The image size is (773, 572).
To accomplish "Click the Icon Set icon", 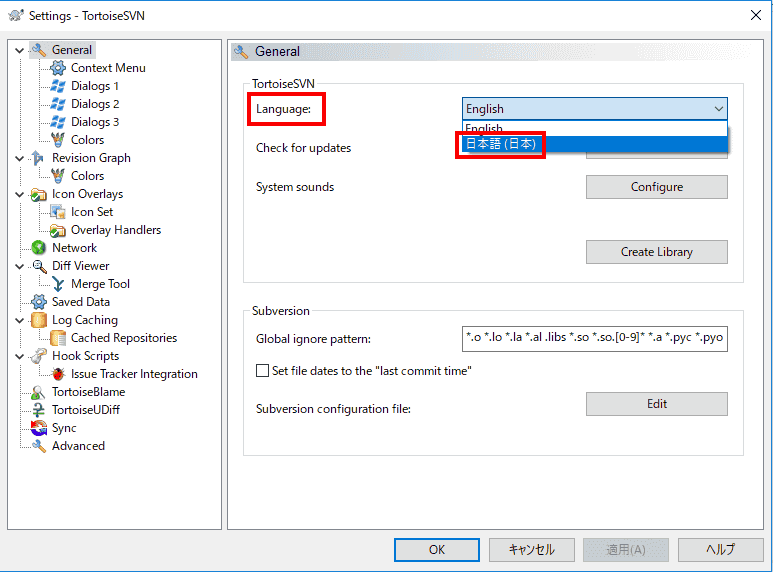I will (58, 212).
